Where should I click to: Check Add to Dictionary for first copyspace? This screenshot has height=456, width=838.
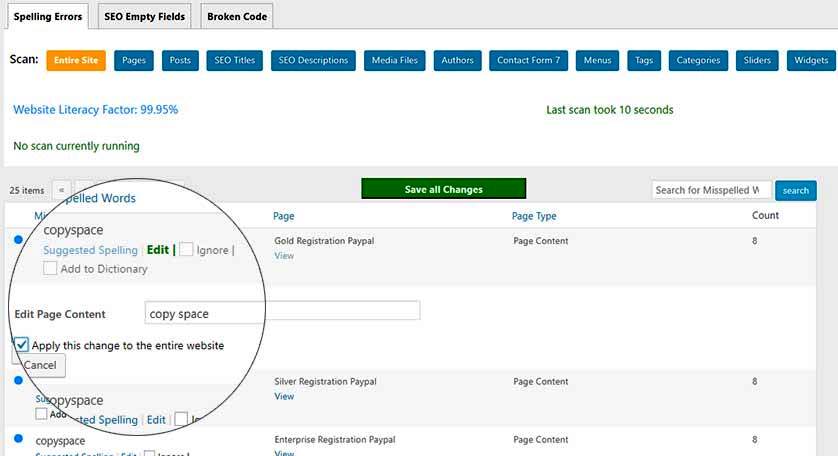(50, 268)
